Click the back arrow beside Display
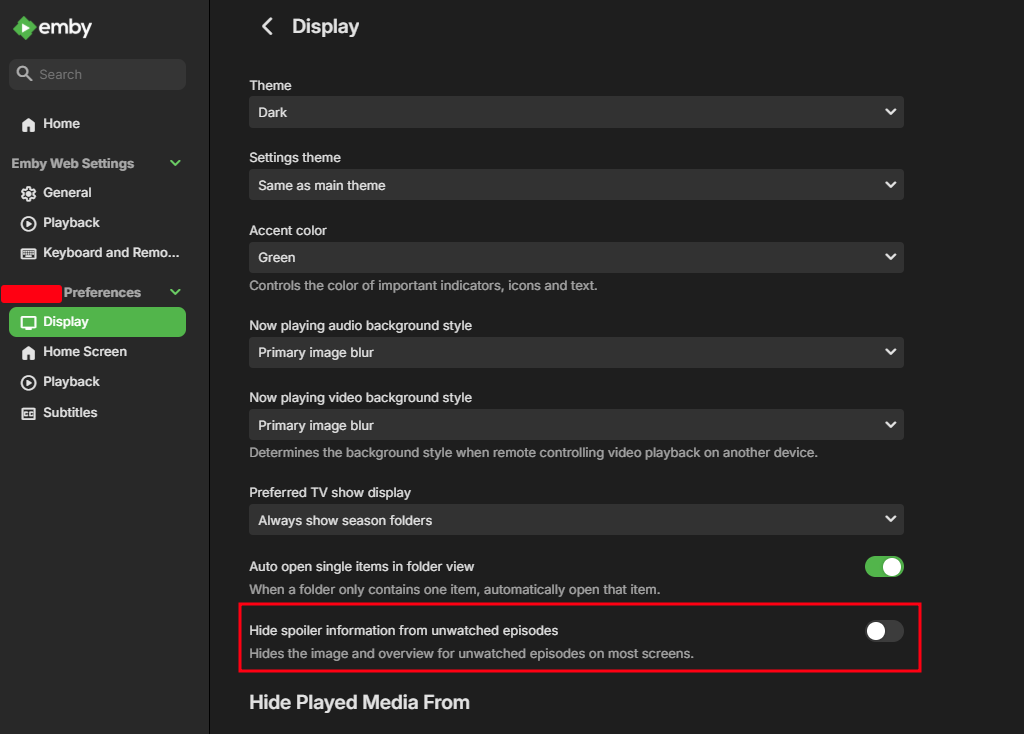 click(x=267, y=27)
